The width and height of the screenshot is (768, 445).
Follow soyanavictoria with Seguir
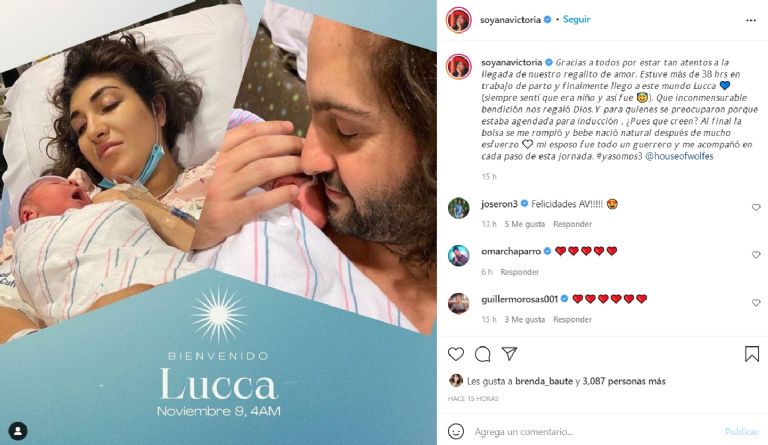[x=576, y=20]
